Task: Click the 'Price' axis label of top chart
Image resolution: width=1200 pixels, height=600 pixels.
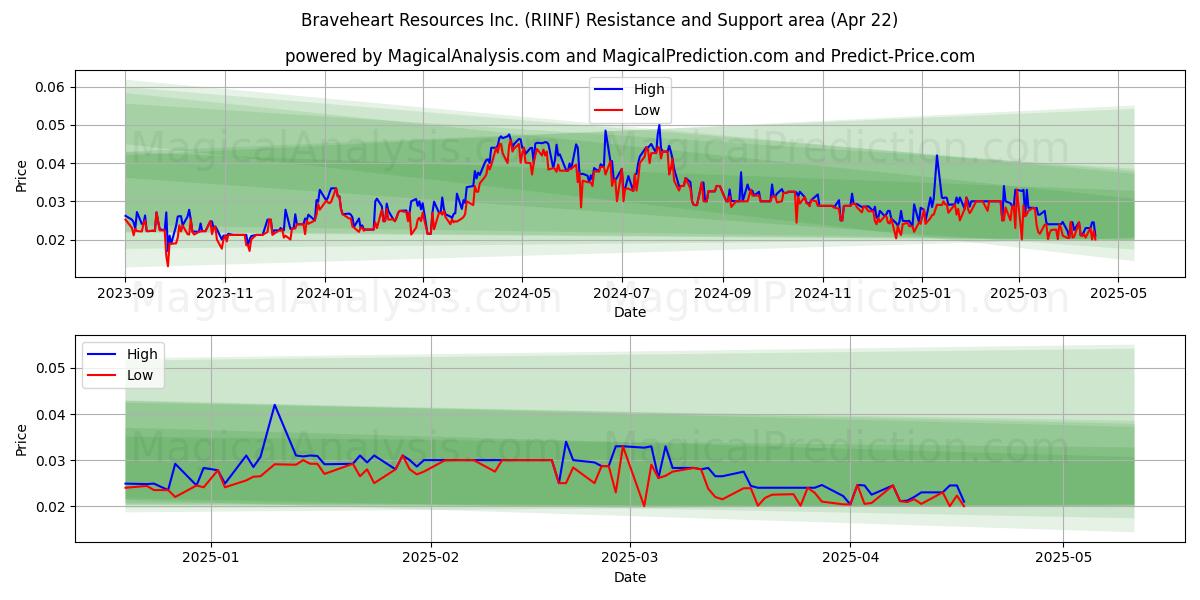Action: 22,174
